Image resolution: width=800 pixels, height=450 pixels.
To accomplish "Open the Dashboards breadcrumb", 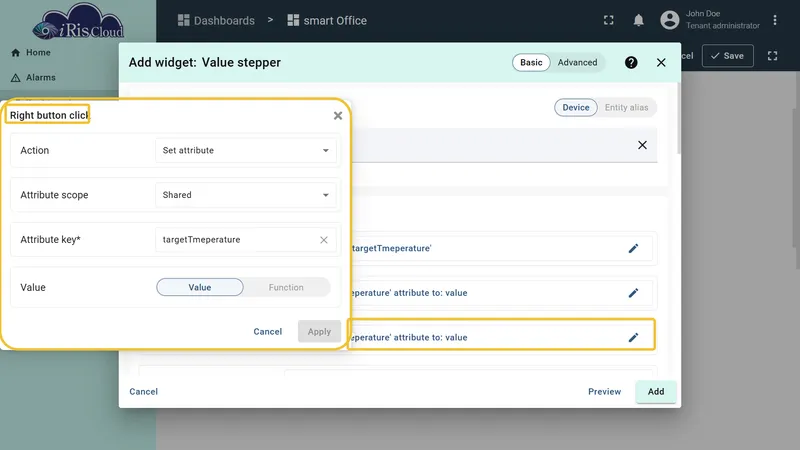I will [216, 20].
